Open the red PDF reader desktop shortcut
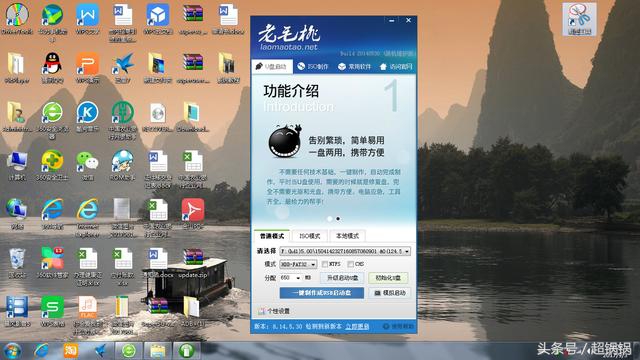The image size is (640, 360). 193,214
